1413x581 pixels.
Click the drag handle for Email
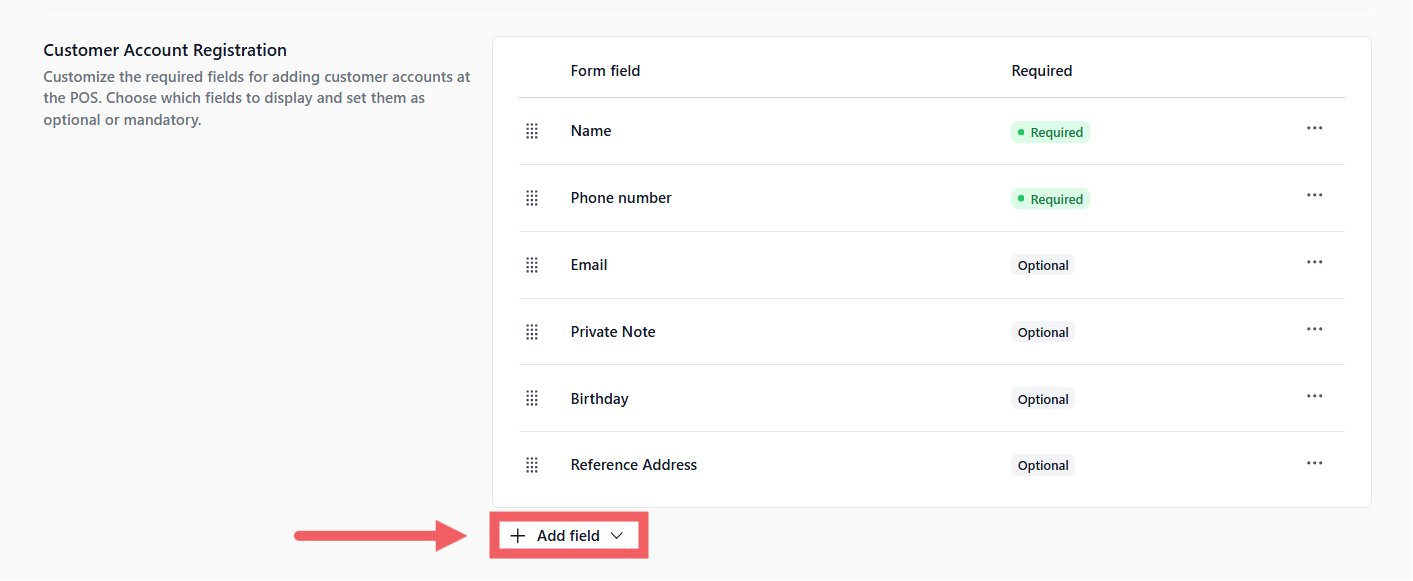532,265
